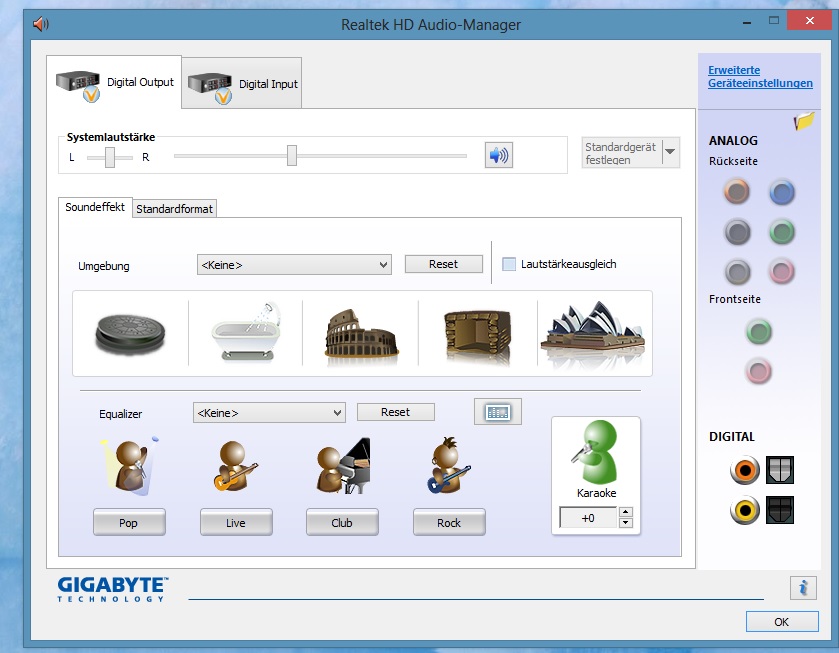Click the blue rear analog jack
The height and width of the screenshot is (653, 839).
pos(782,193)
